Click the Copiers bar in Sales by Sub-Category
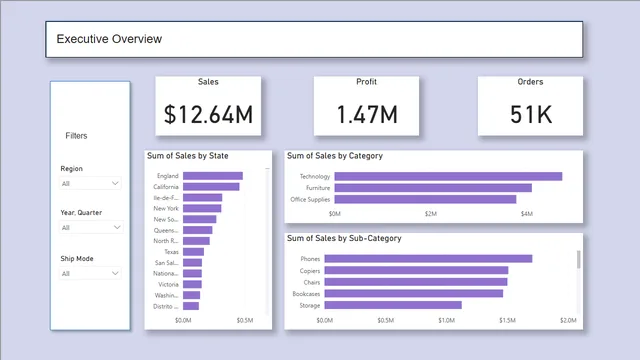 (416, 270)
